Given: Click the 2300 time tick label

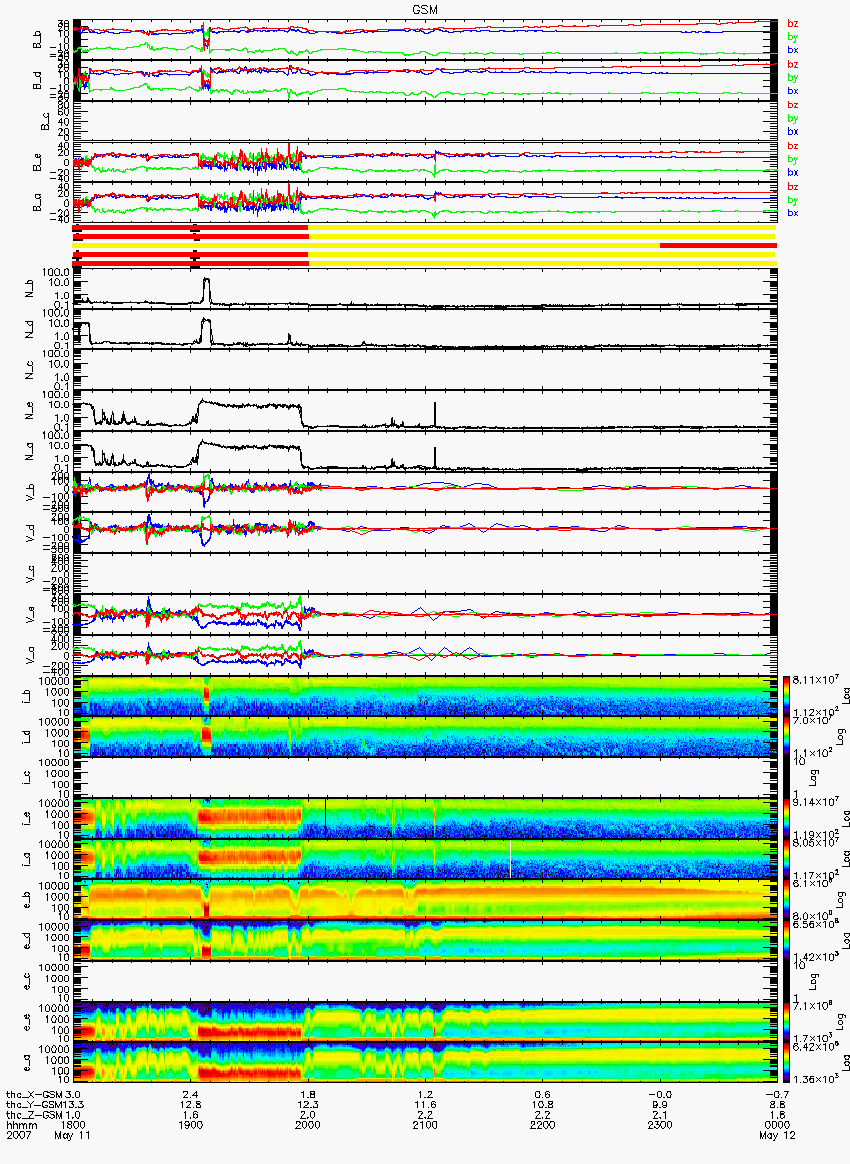Looking at the screenshot, I should (x=660, y=1125).
